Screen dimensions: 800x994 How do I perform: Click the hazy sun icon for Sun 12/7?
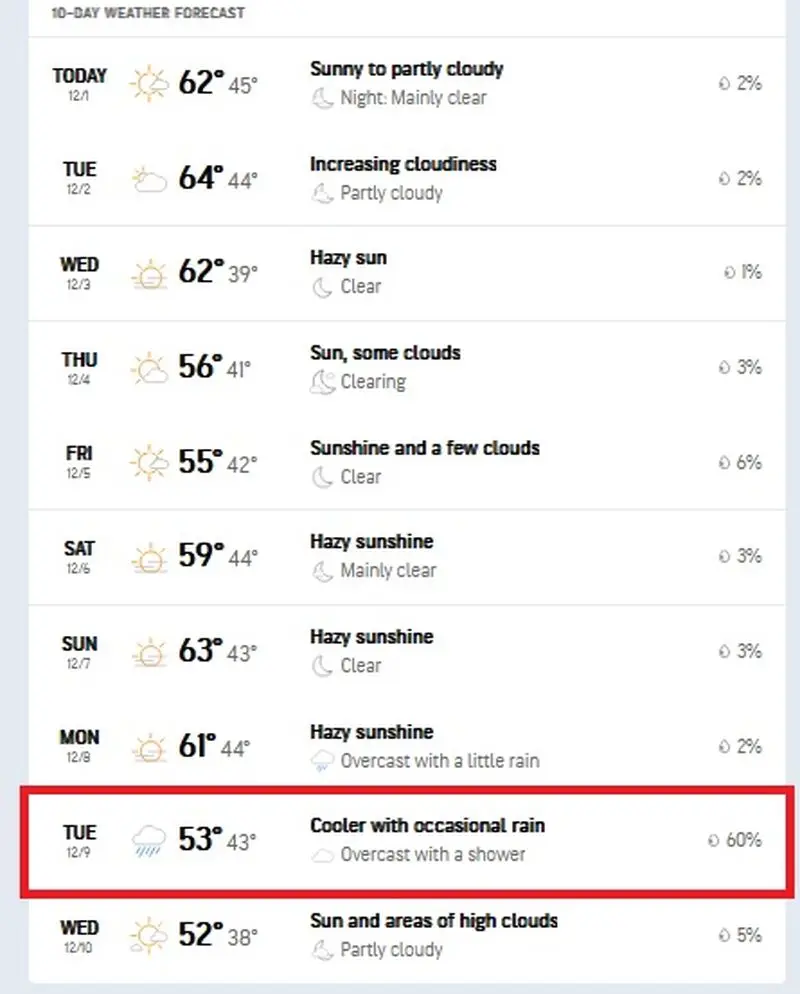coord(149,652)
